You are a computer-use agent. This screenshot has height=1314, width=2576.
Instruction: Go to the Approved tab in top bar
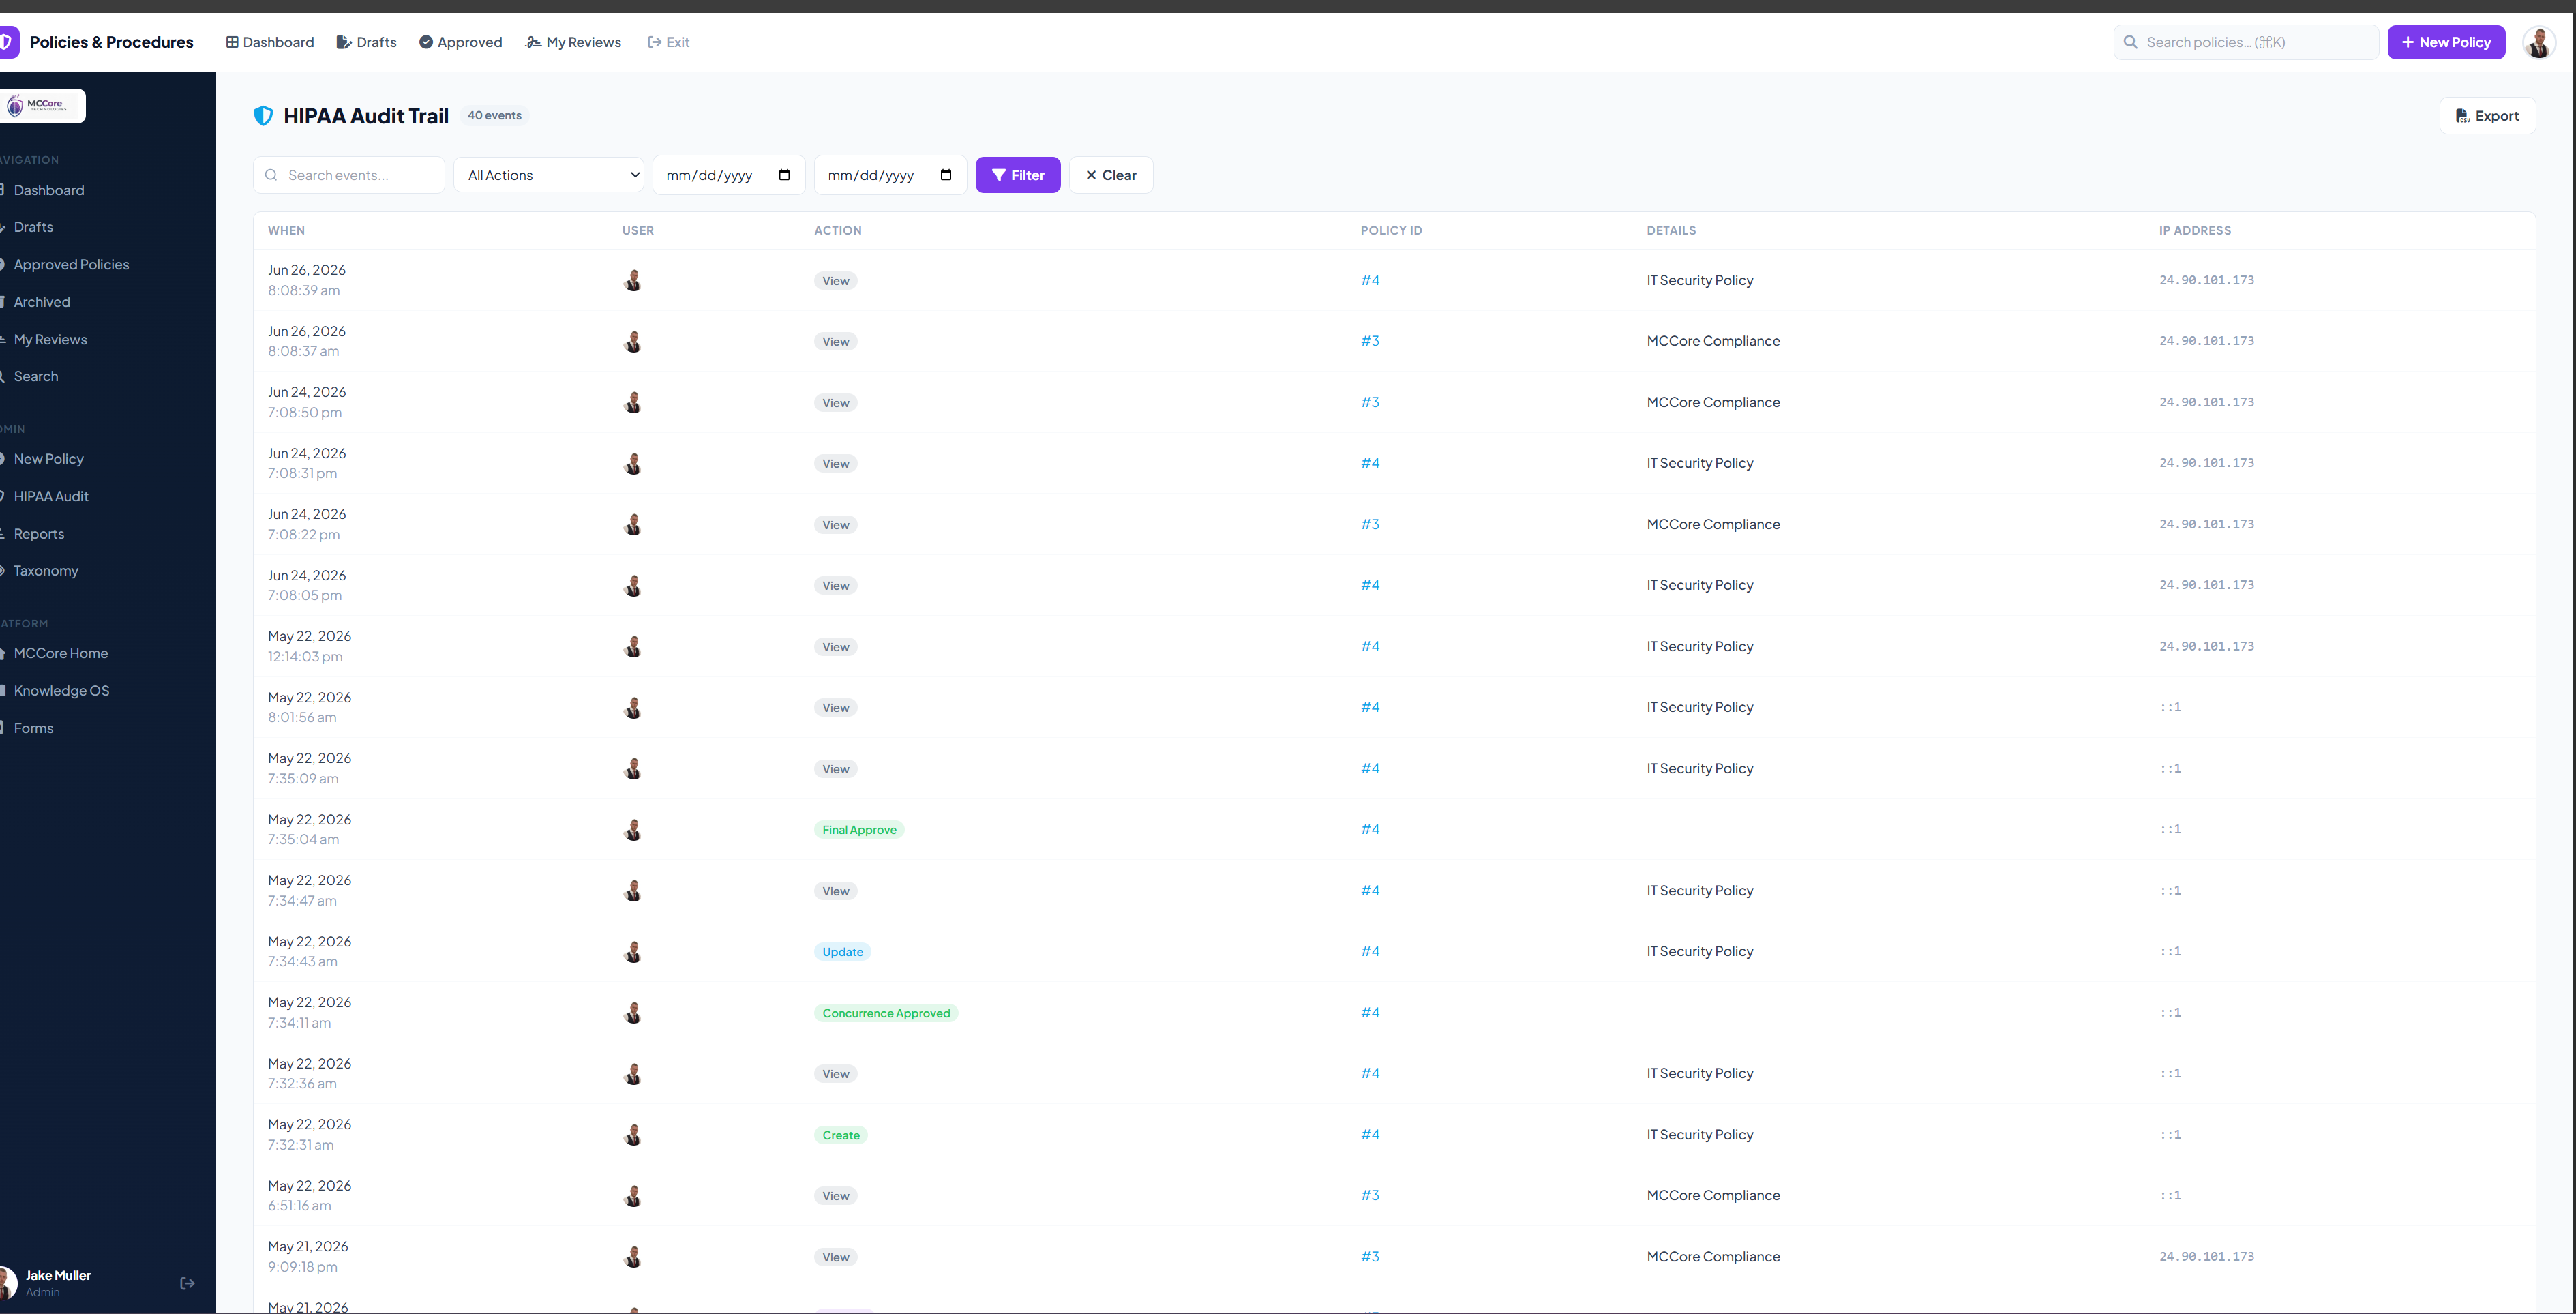pyautogui.click(x=460, y=42)
